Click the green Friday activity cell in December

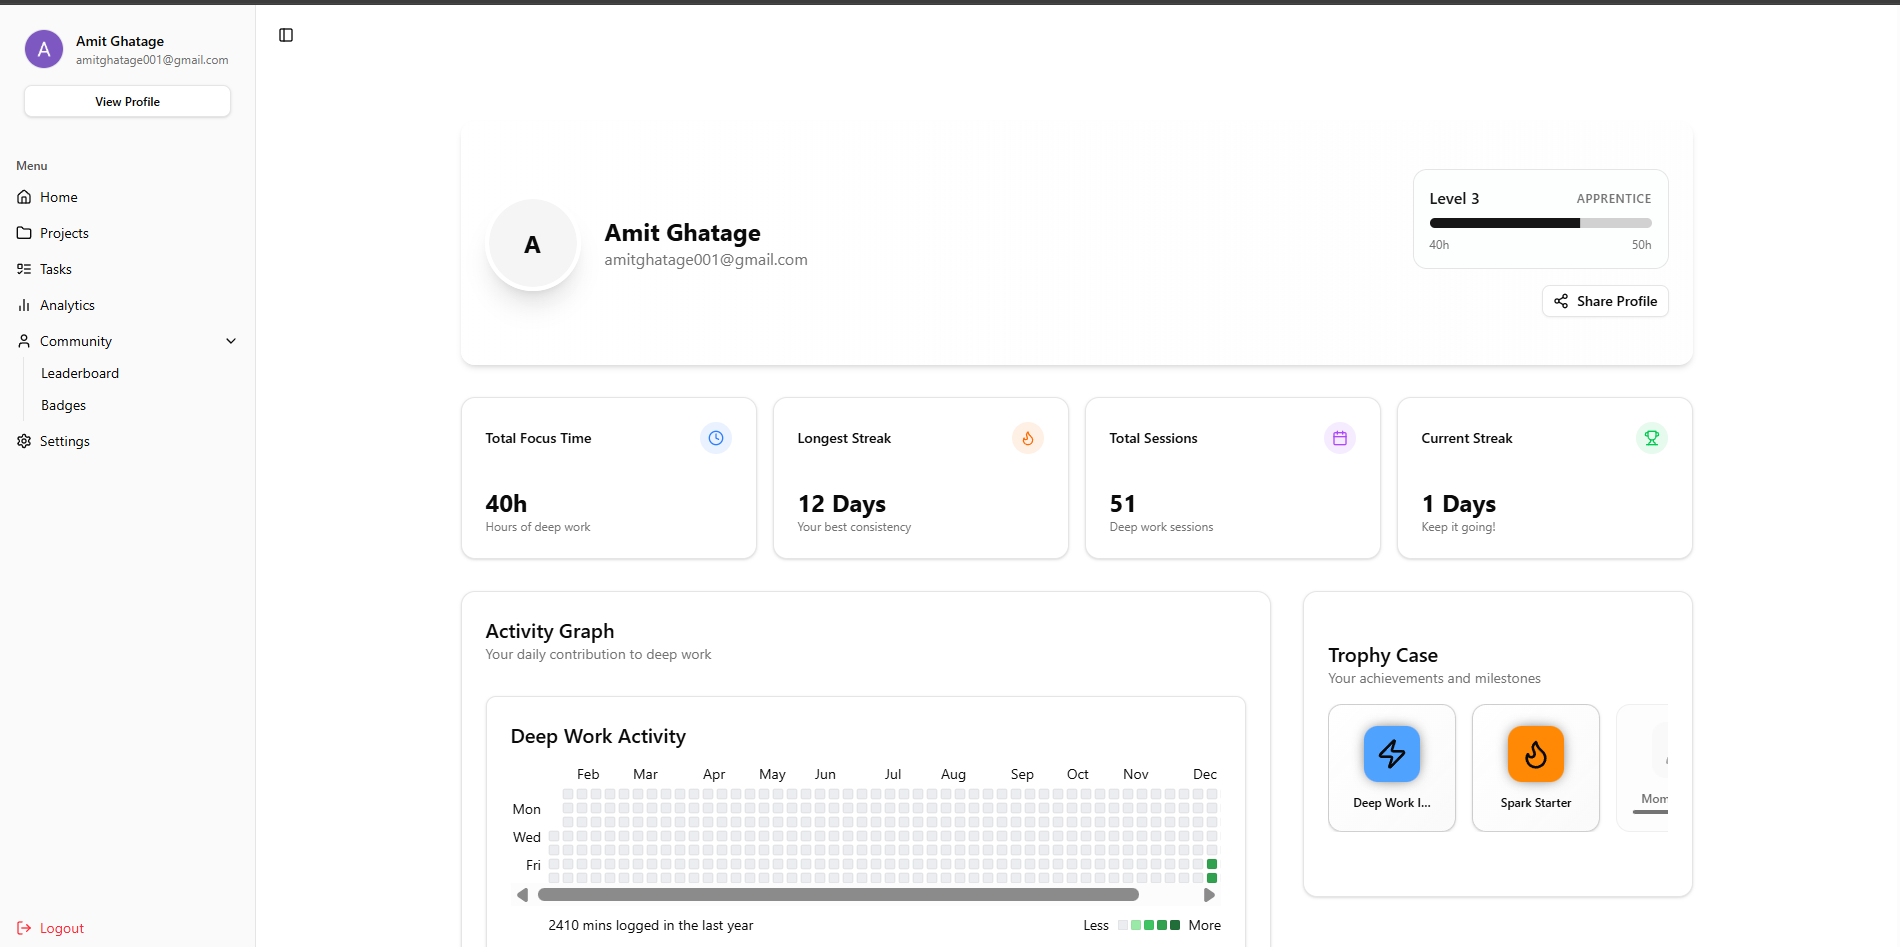pos(1212,864)
